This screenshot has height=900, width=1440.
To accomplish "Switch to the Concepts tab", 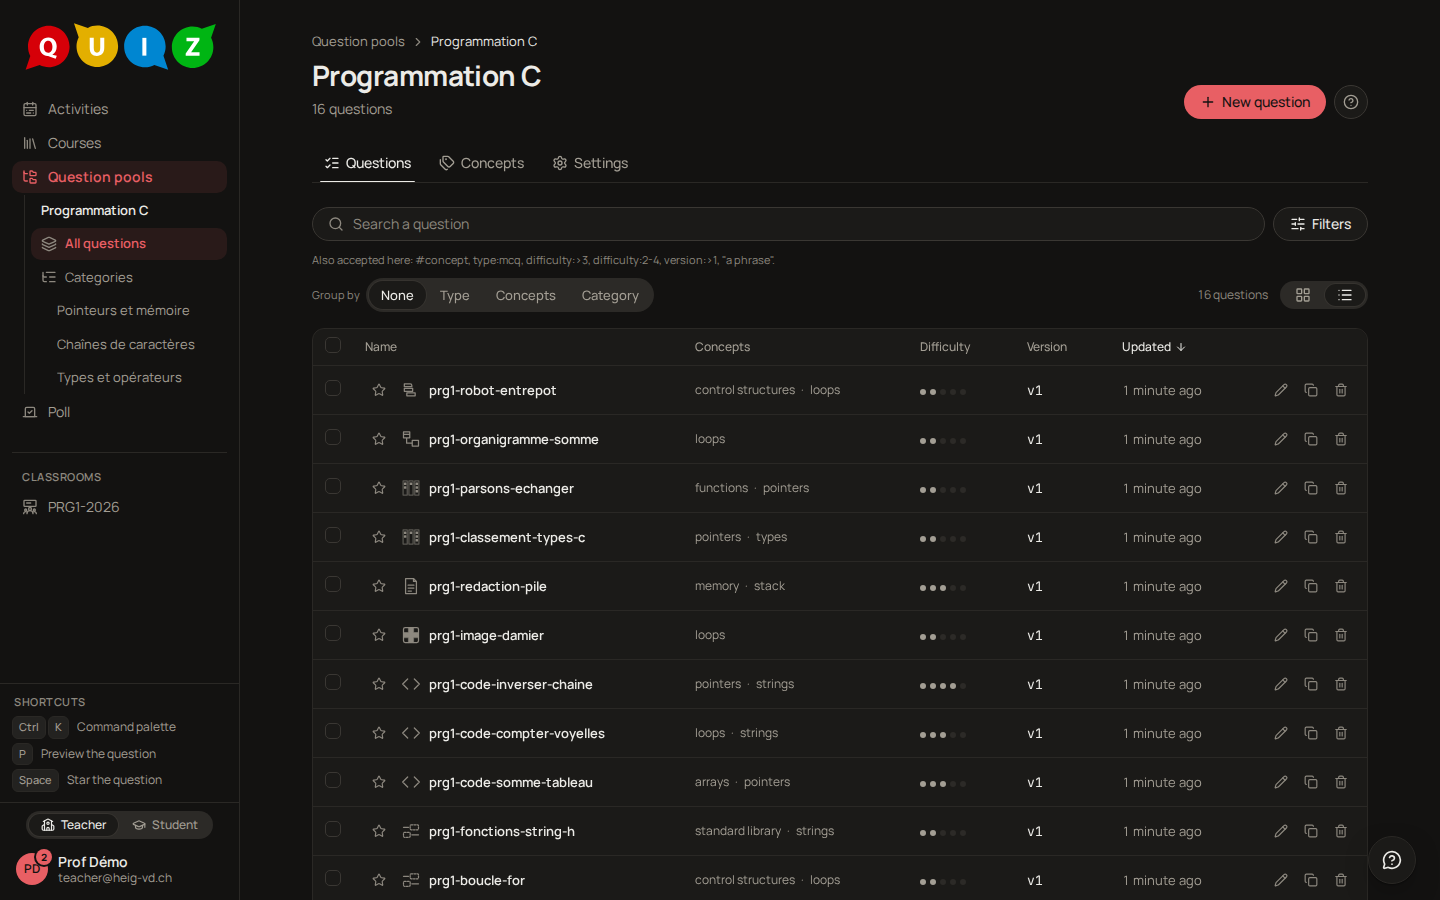I will [482, 163].
